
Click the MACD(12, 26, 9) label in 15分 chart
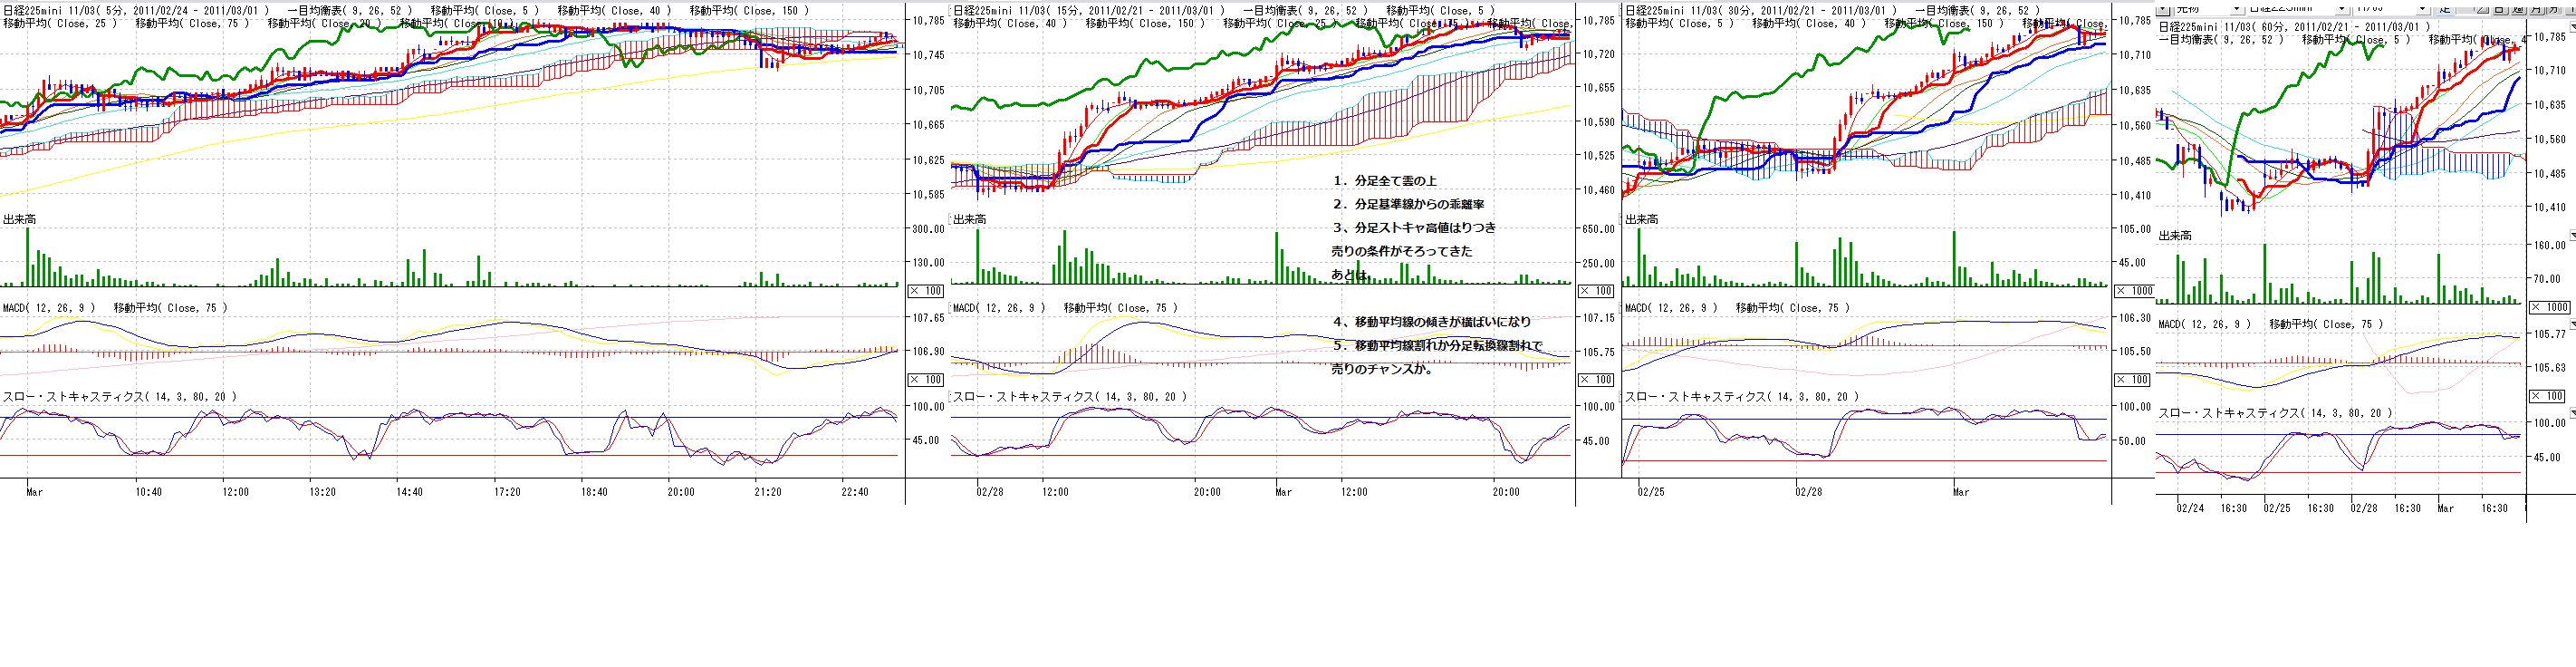998,308
